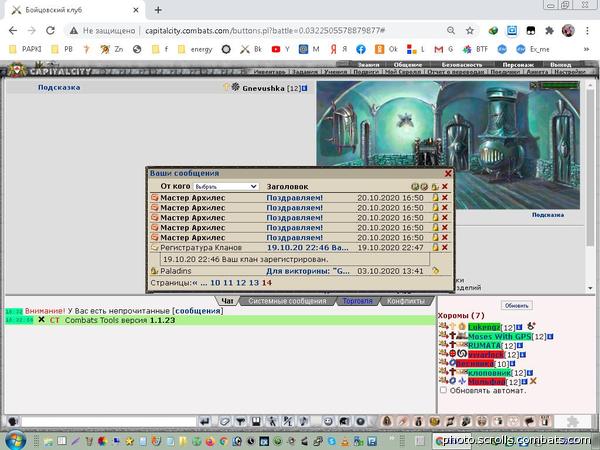Click info icon next to Moses With GPS
This screenshot has height=450, width=600.
(x=550, y=337)
